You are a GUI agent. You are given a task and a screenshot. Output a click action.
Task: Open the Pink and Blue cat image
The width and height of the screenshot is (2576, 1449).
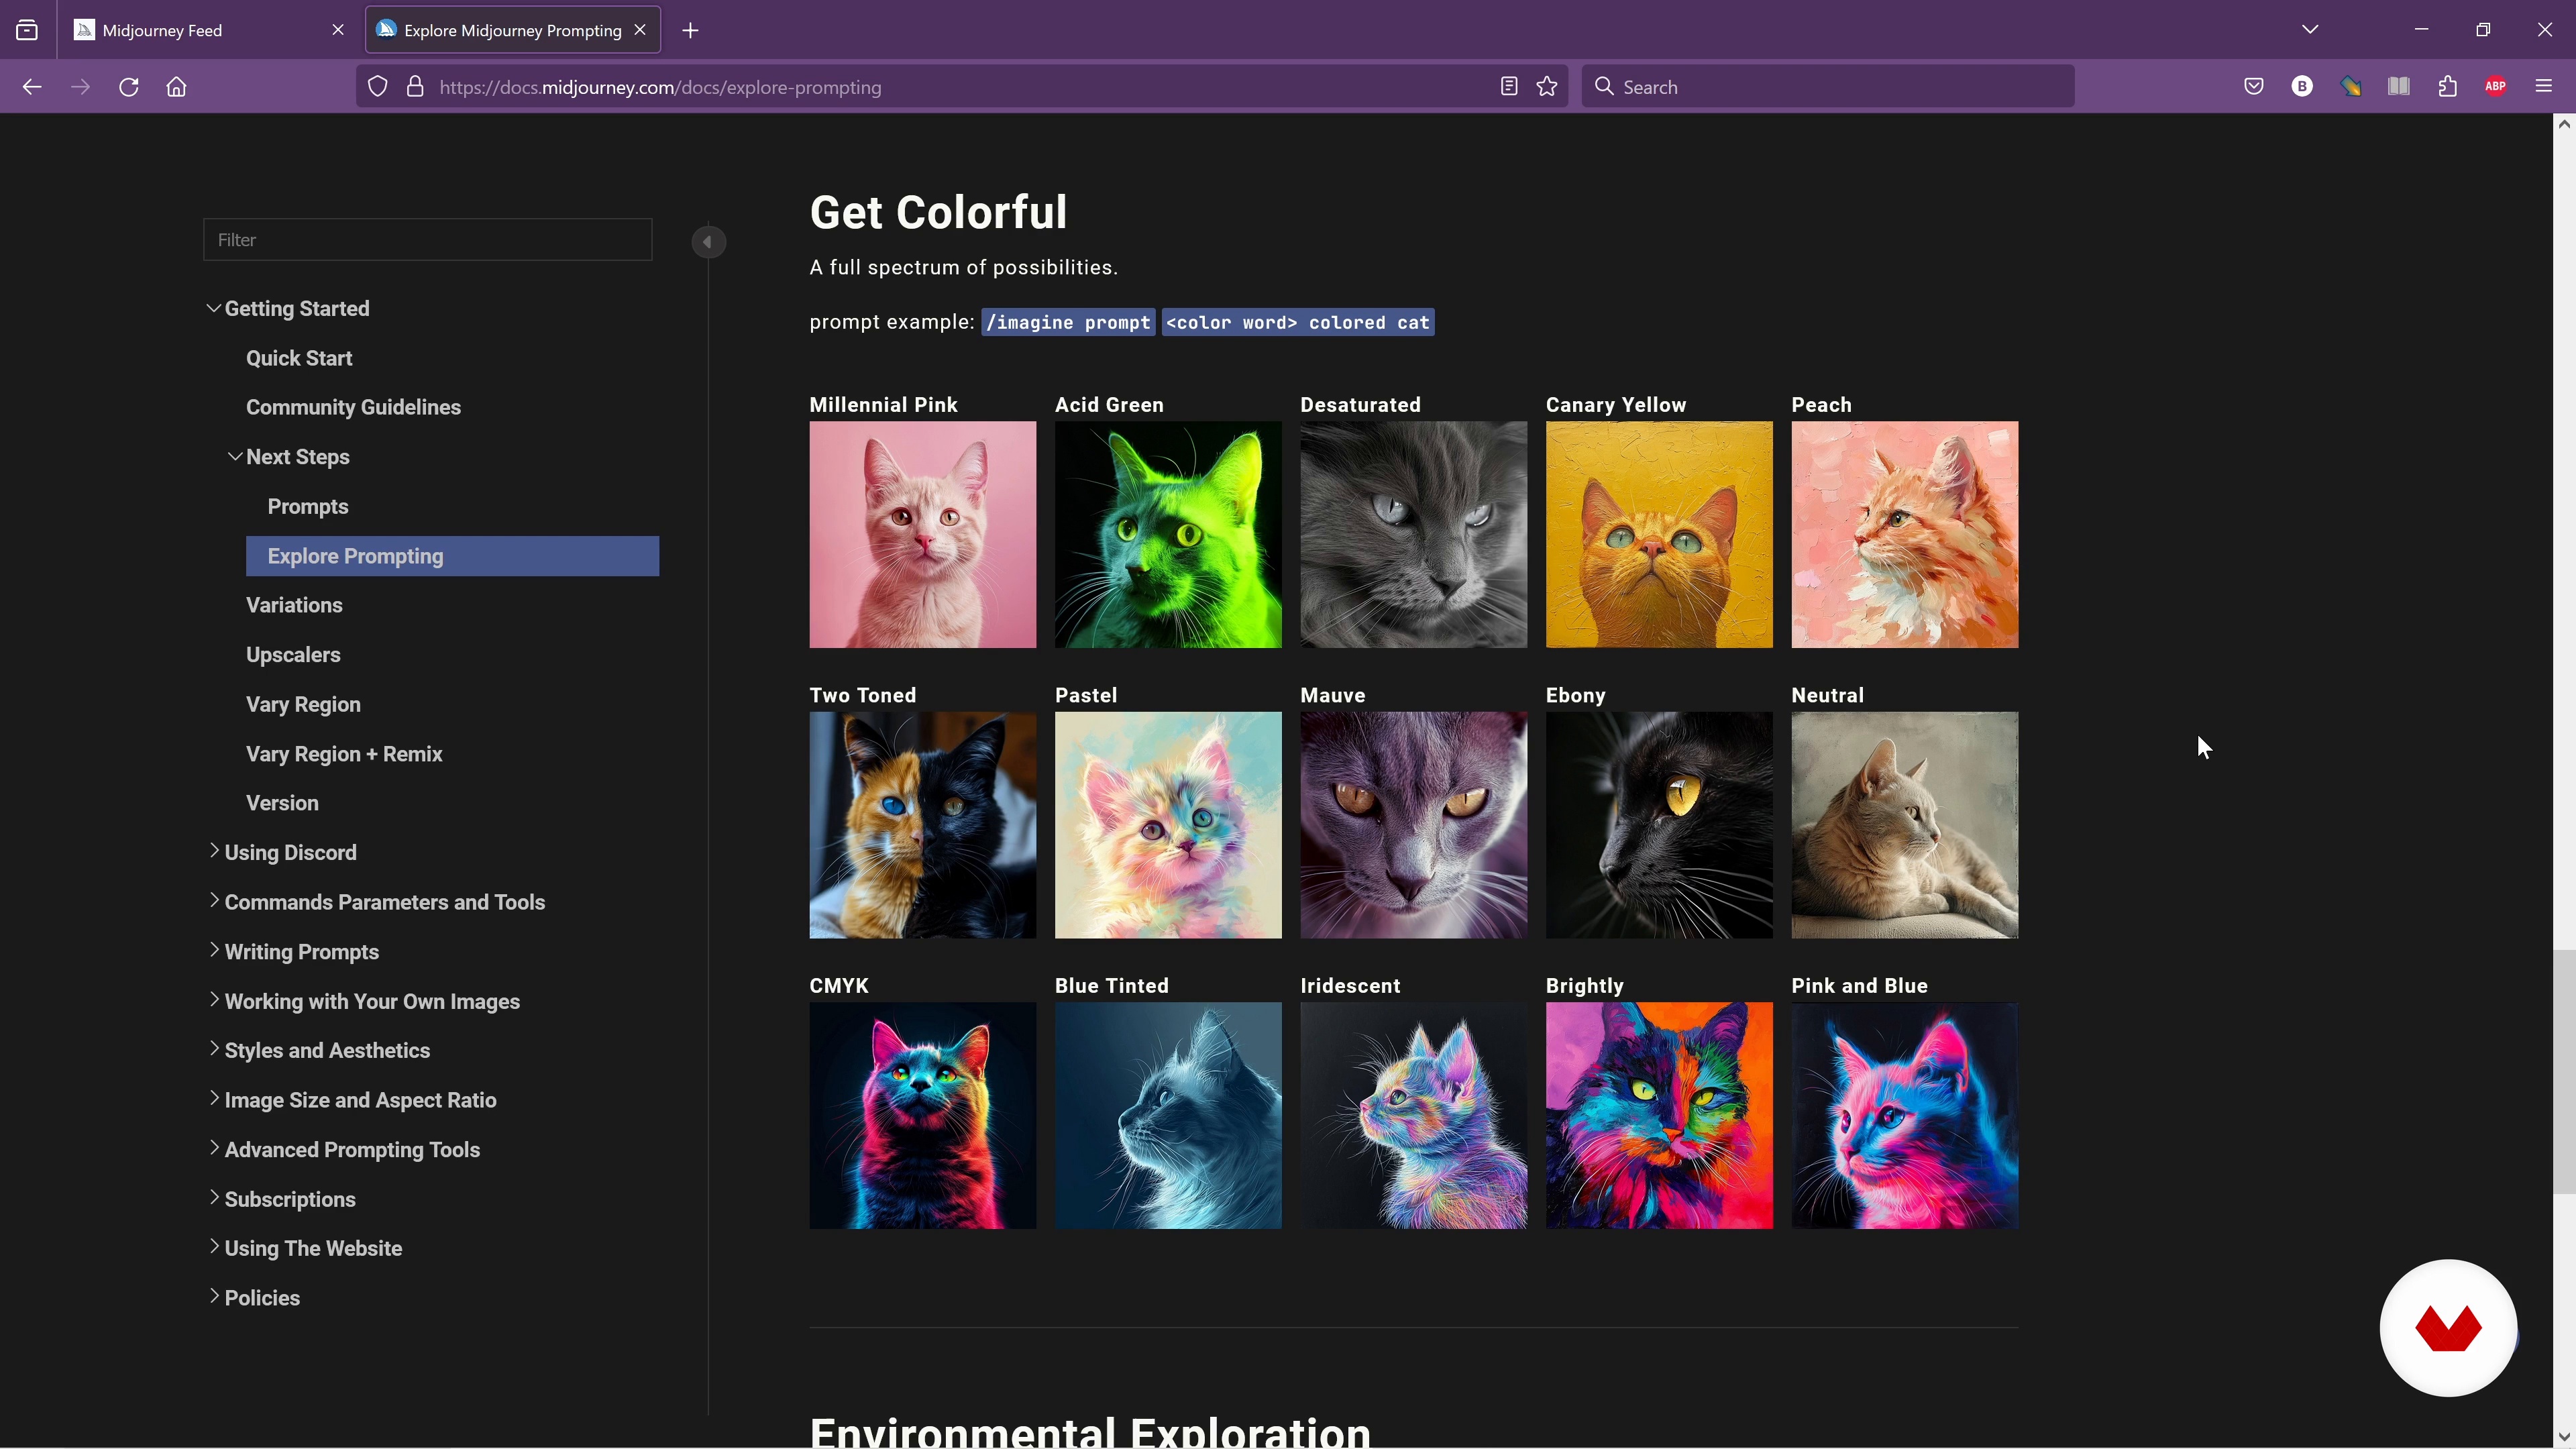pos(1905,1116)
